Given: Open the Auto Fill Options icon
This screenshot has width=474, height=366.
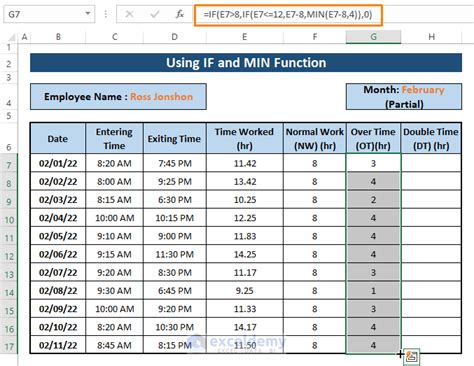Looking at the screenshot, I should click(x=411, y=357).
